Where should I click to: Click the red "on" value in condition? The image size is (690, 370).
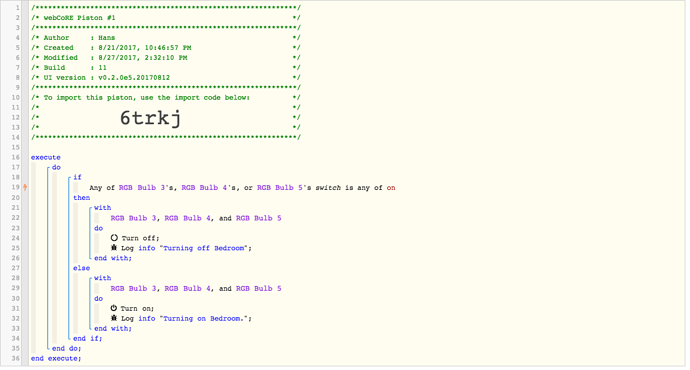(391, 188)
